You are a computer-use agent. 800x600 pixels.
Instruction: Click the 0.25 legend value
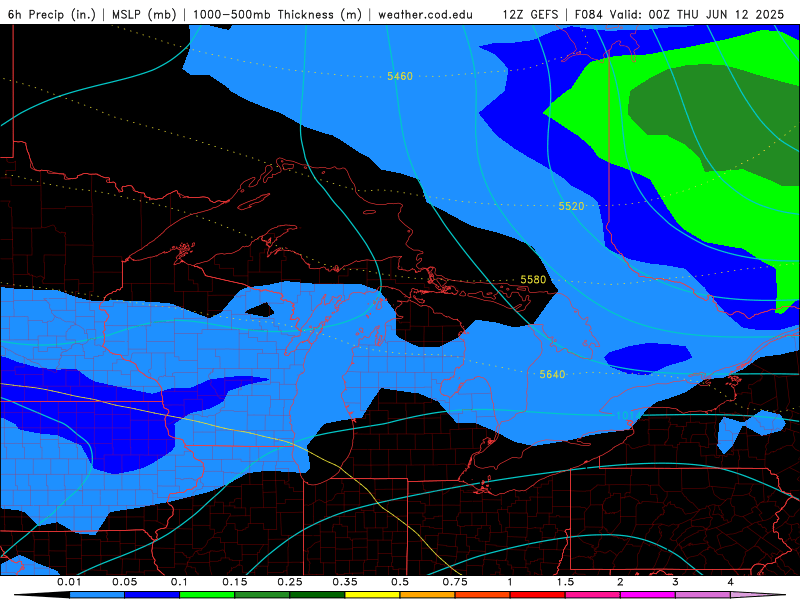290,582
